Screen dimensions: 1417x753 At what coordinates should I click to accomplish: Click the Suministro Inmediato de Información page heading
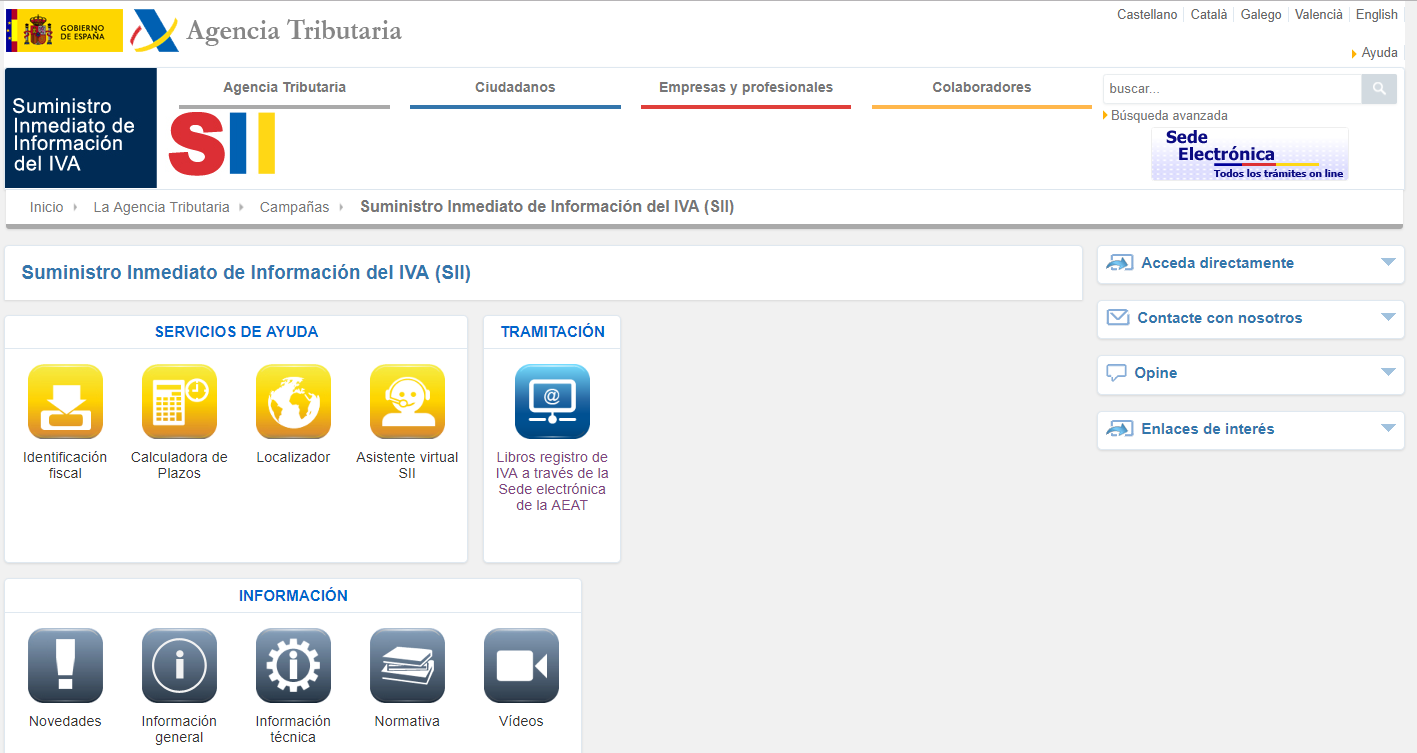[246, 272]
